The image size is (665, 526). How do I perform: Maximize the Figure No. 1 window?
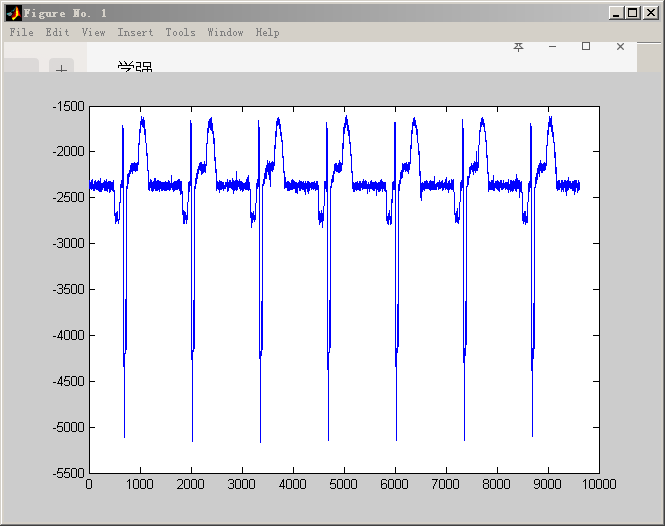[x=632, y=13]
